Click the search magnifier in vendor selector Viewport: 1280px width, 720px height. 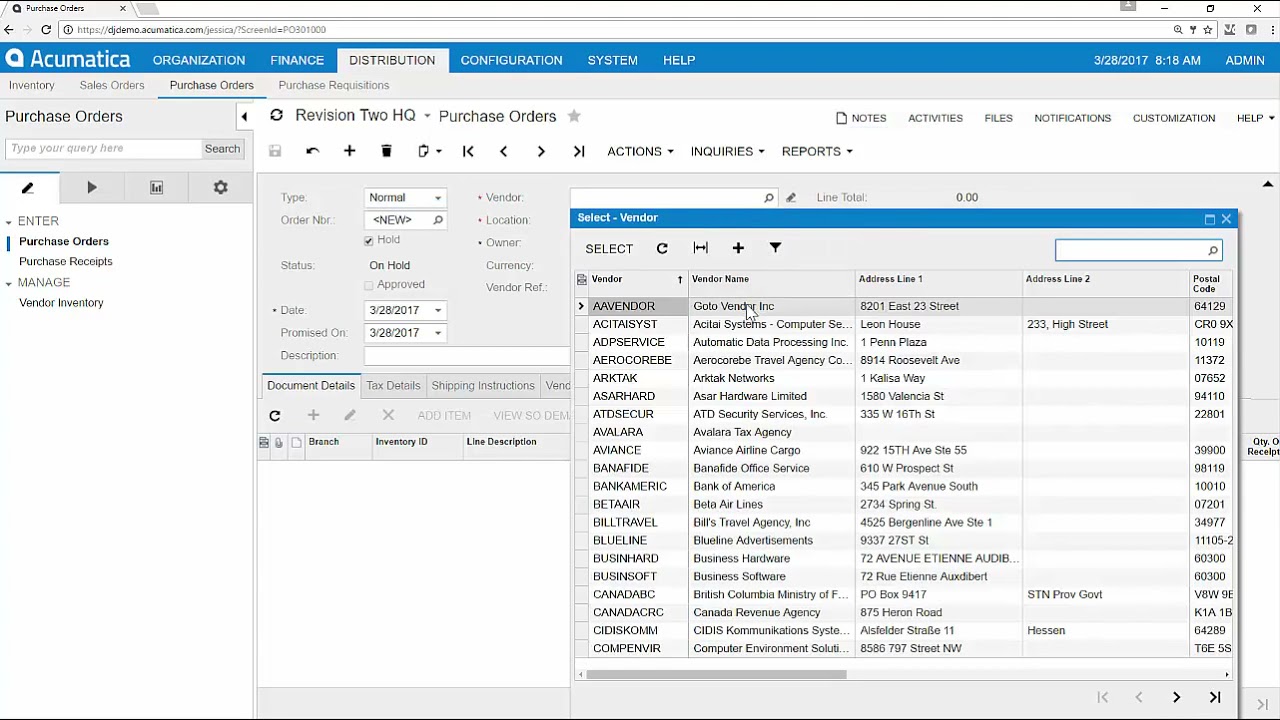[1212, 250]
